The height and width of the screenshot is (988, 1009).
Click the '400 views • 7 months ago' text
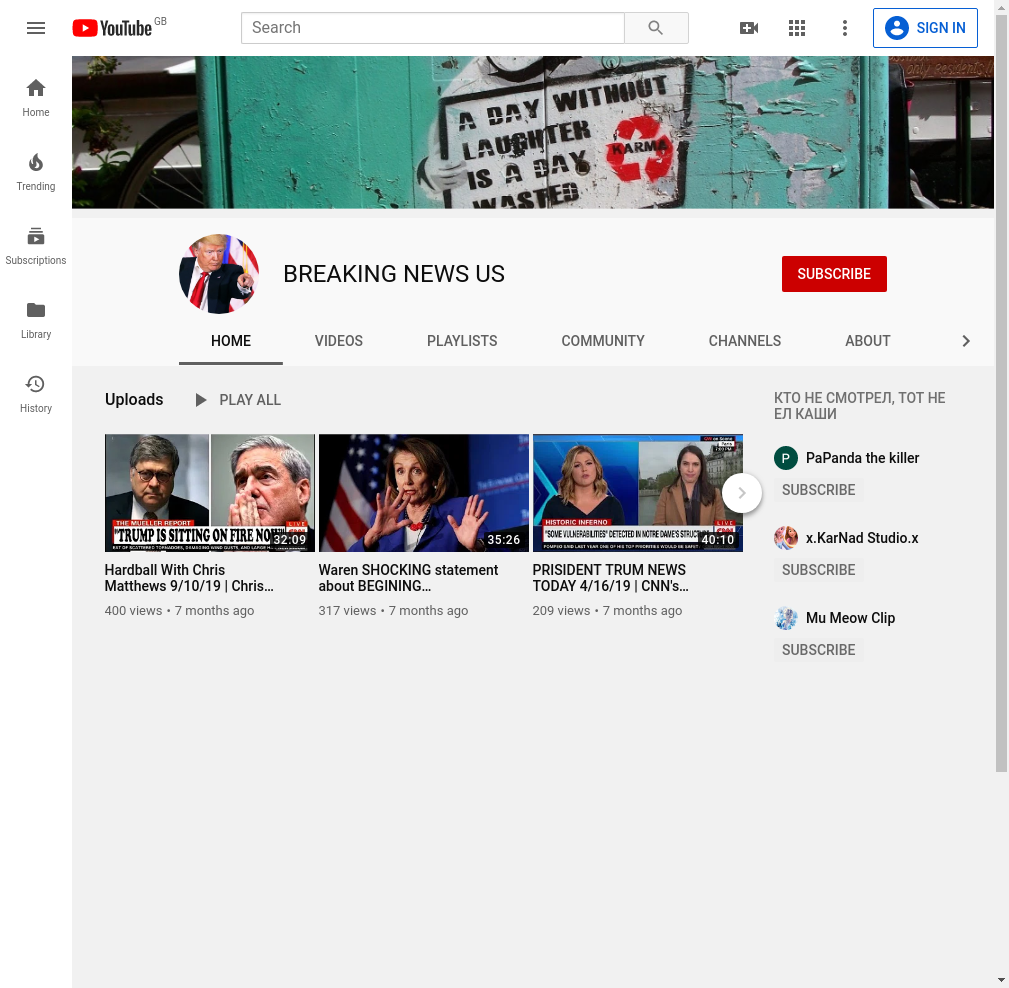pos(180,611)
